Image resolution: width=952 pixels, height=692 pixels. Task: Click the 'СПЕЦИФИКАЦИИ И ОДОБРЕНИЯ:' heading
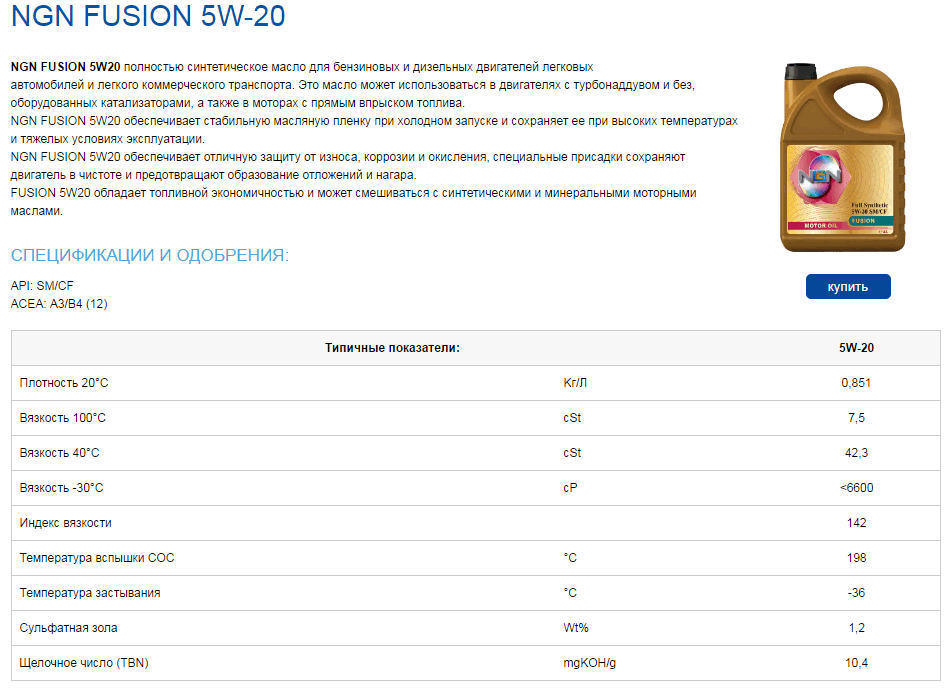[x=150, y=255]
